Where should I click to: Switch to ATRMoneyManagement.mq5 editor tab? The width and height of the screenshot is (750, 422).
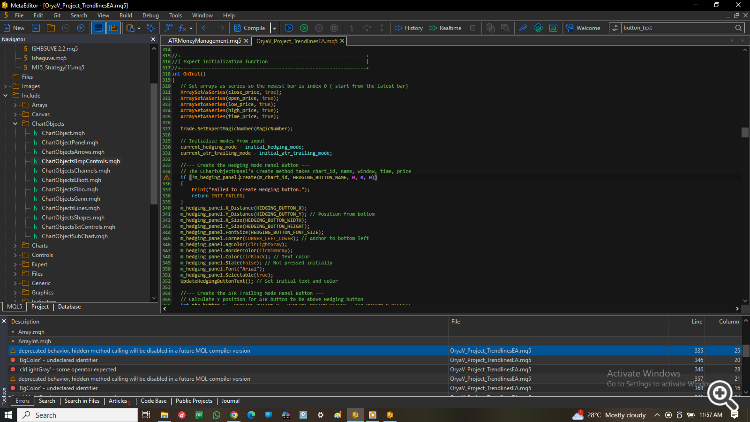pos(204,41)
